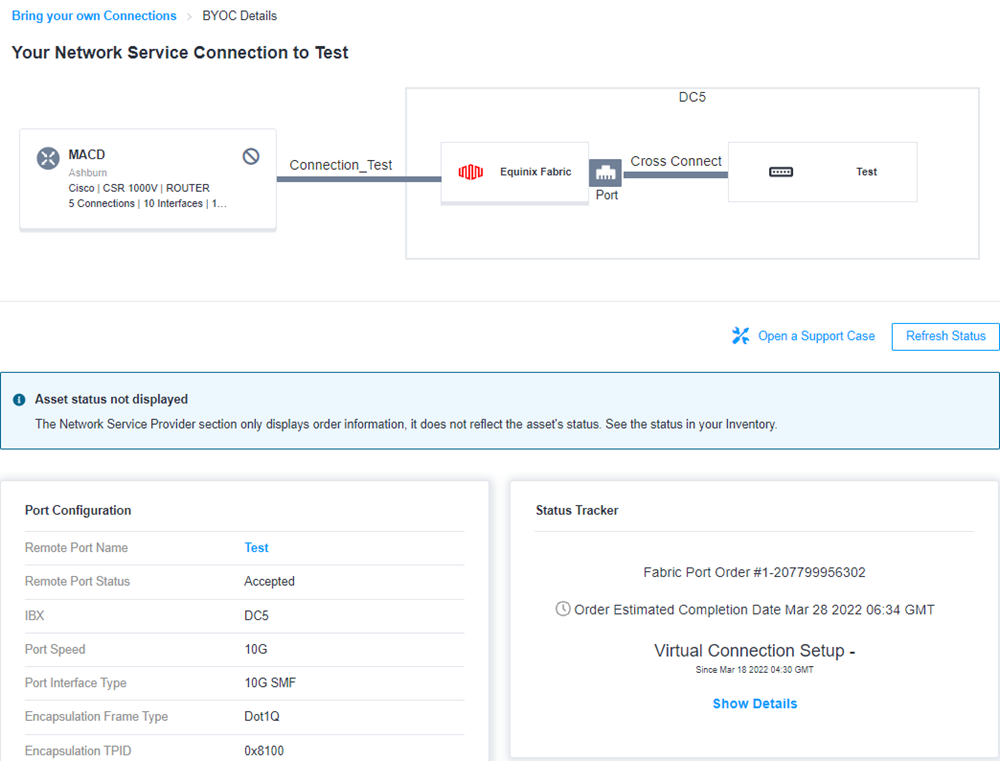Click the info icon in asset status banner
The width and height of the screenshot is (1000, 761).
[x=19, y=400]
